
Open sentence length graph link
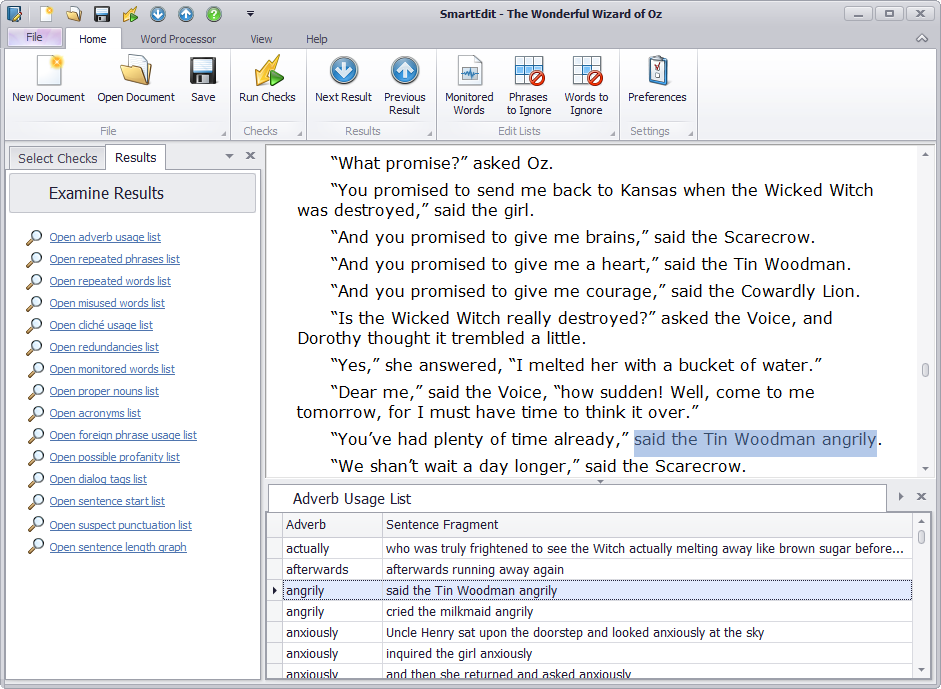(x=118, y=547)
